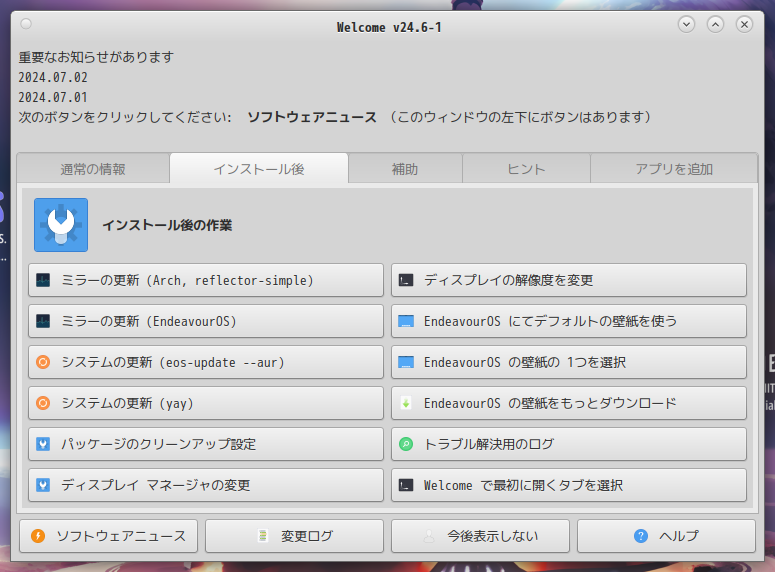
Task: Apply EndeavourOS にてデフォルトの壁紙を使う
Action: tap(569, 321)
